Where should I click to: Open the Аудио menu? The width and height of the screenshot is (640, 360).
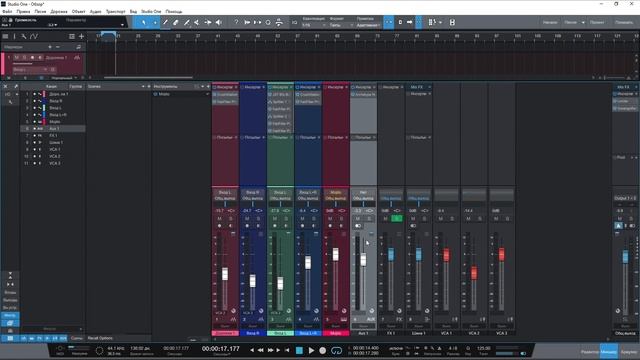95,11
